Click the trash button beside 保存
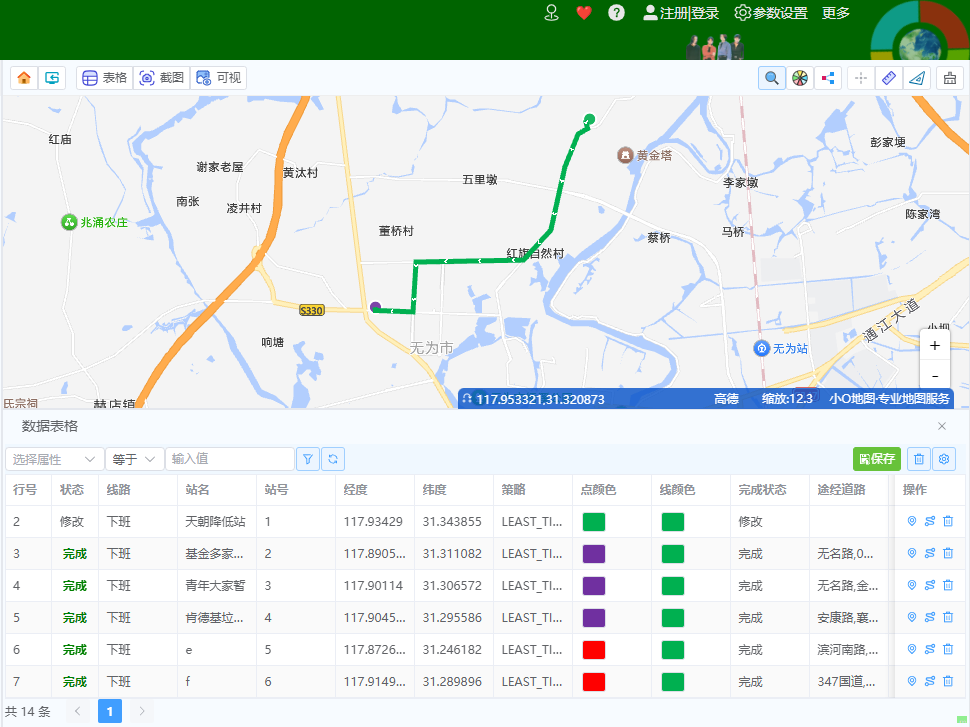The image size is (970, 727). click(x=919, y=459)
